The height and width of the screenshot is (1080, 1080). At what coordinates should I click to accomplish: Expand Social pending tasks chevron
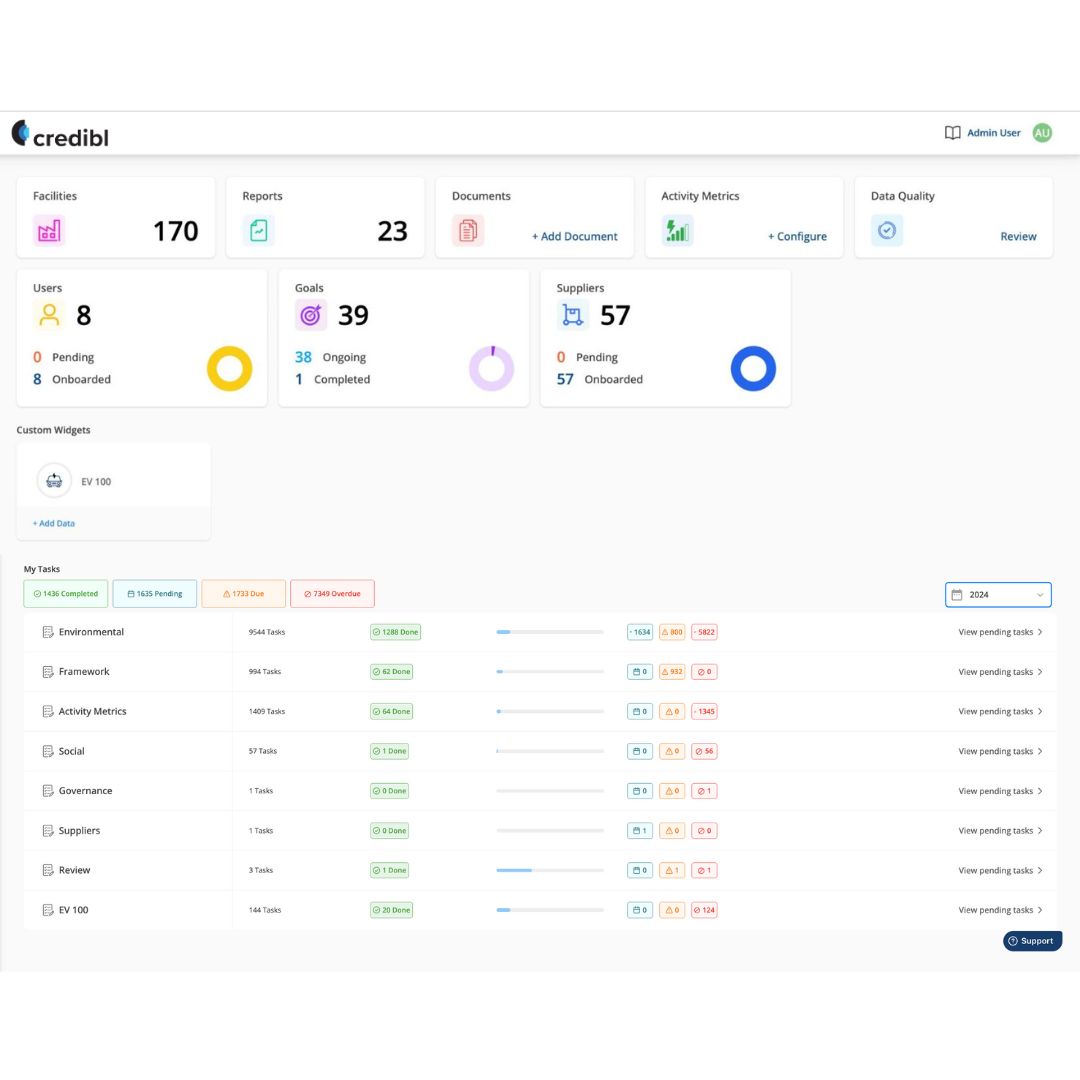click(x=1040, y=751)
